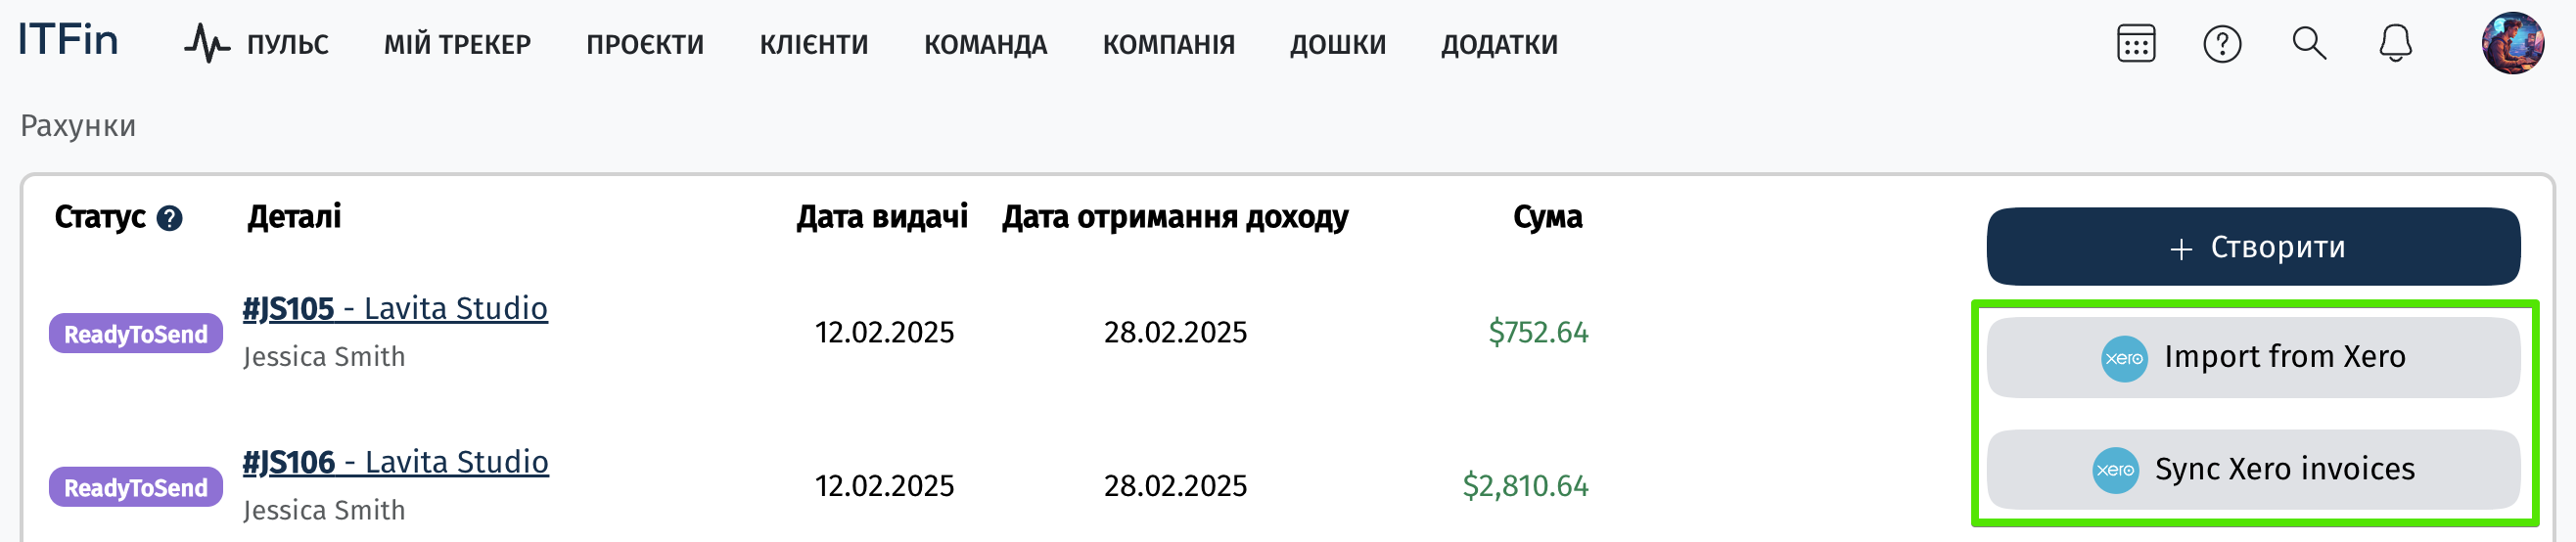
Task: Click ReadyToSend badge of invoice JS105
Action: [136, 334]
